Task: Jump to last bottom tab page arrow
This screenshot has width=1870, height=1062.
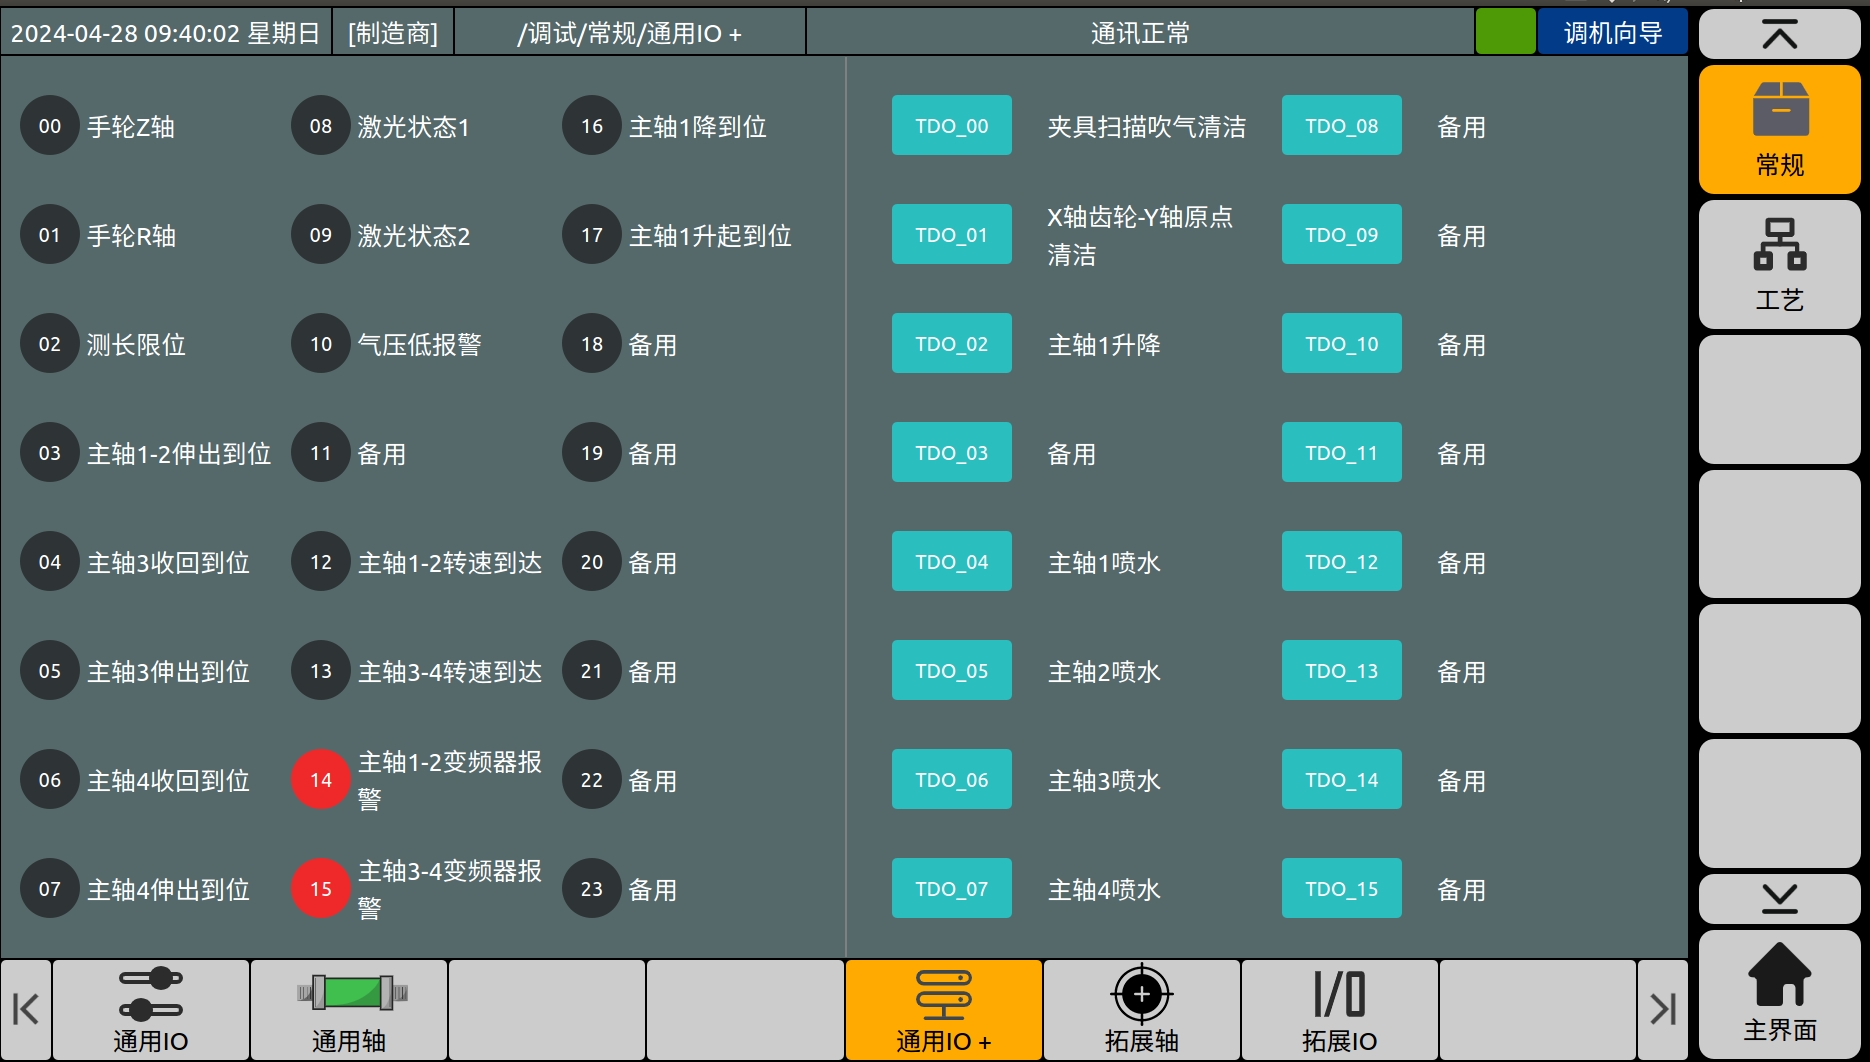Action: click(x=1662, y=1010)
